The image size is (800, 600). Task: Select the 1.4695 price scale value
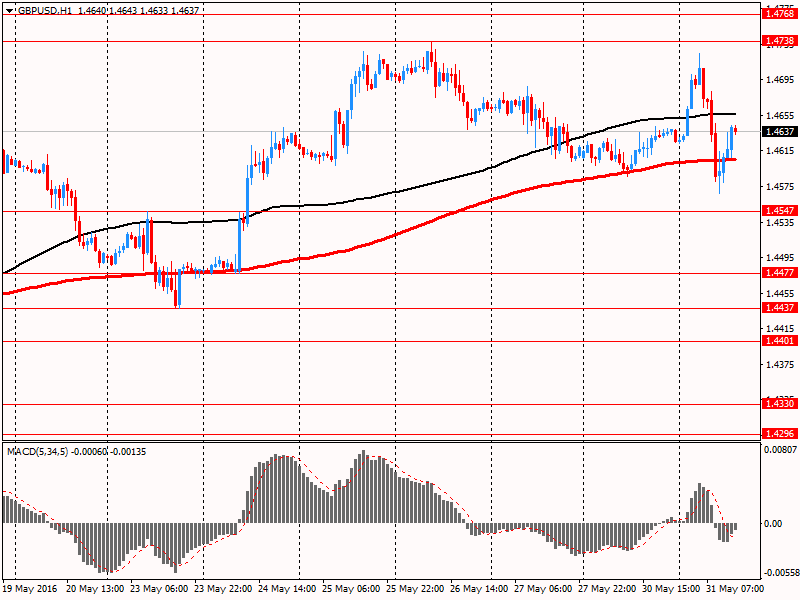point(781,80)
